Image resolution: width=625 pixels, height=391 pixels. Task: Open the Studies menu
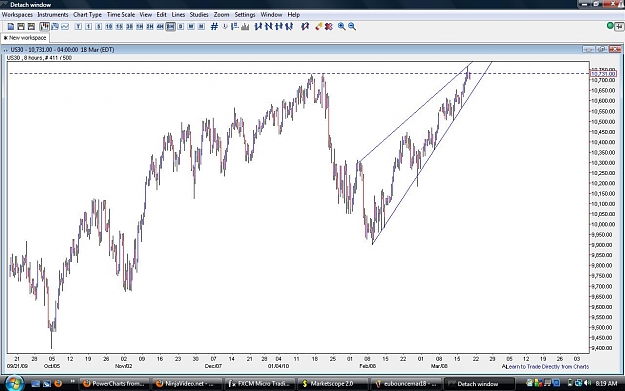(199, 14)
